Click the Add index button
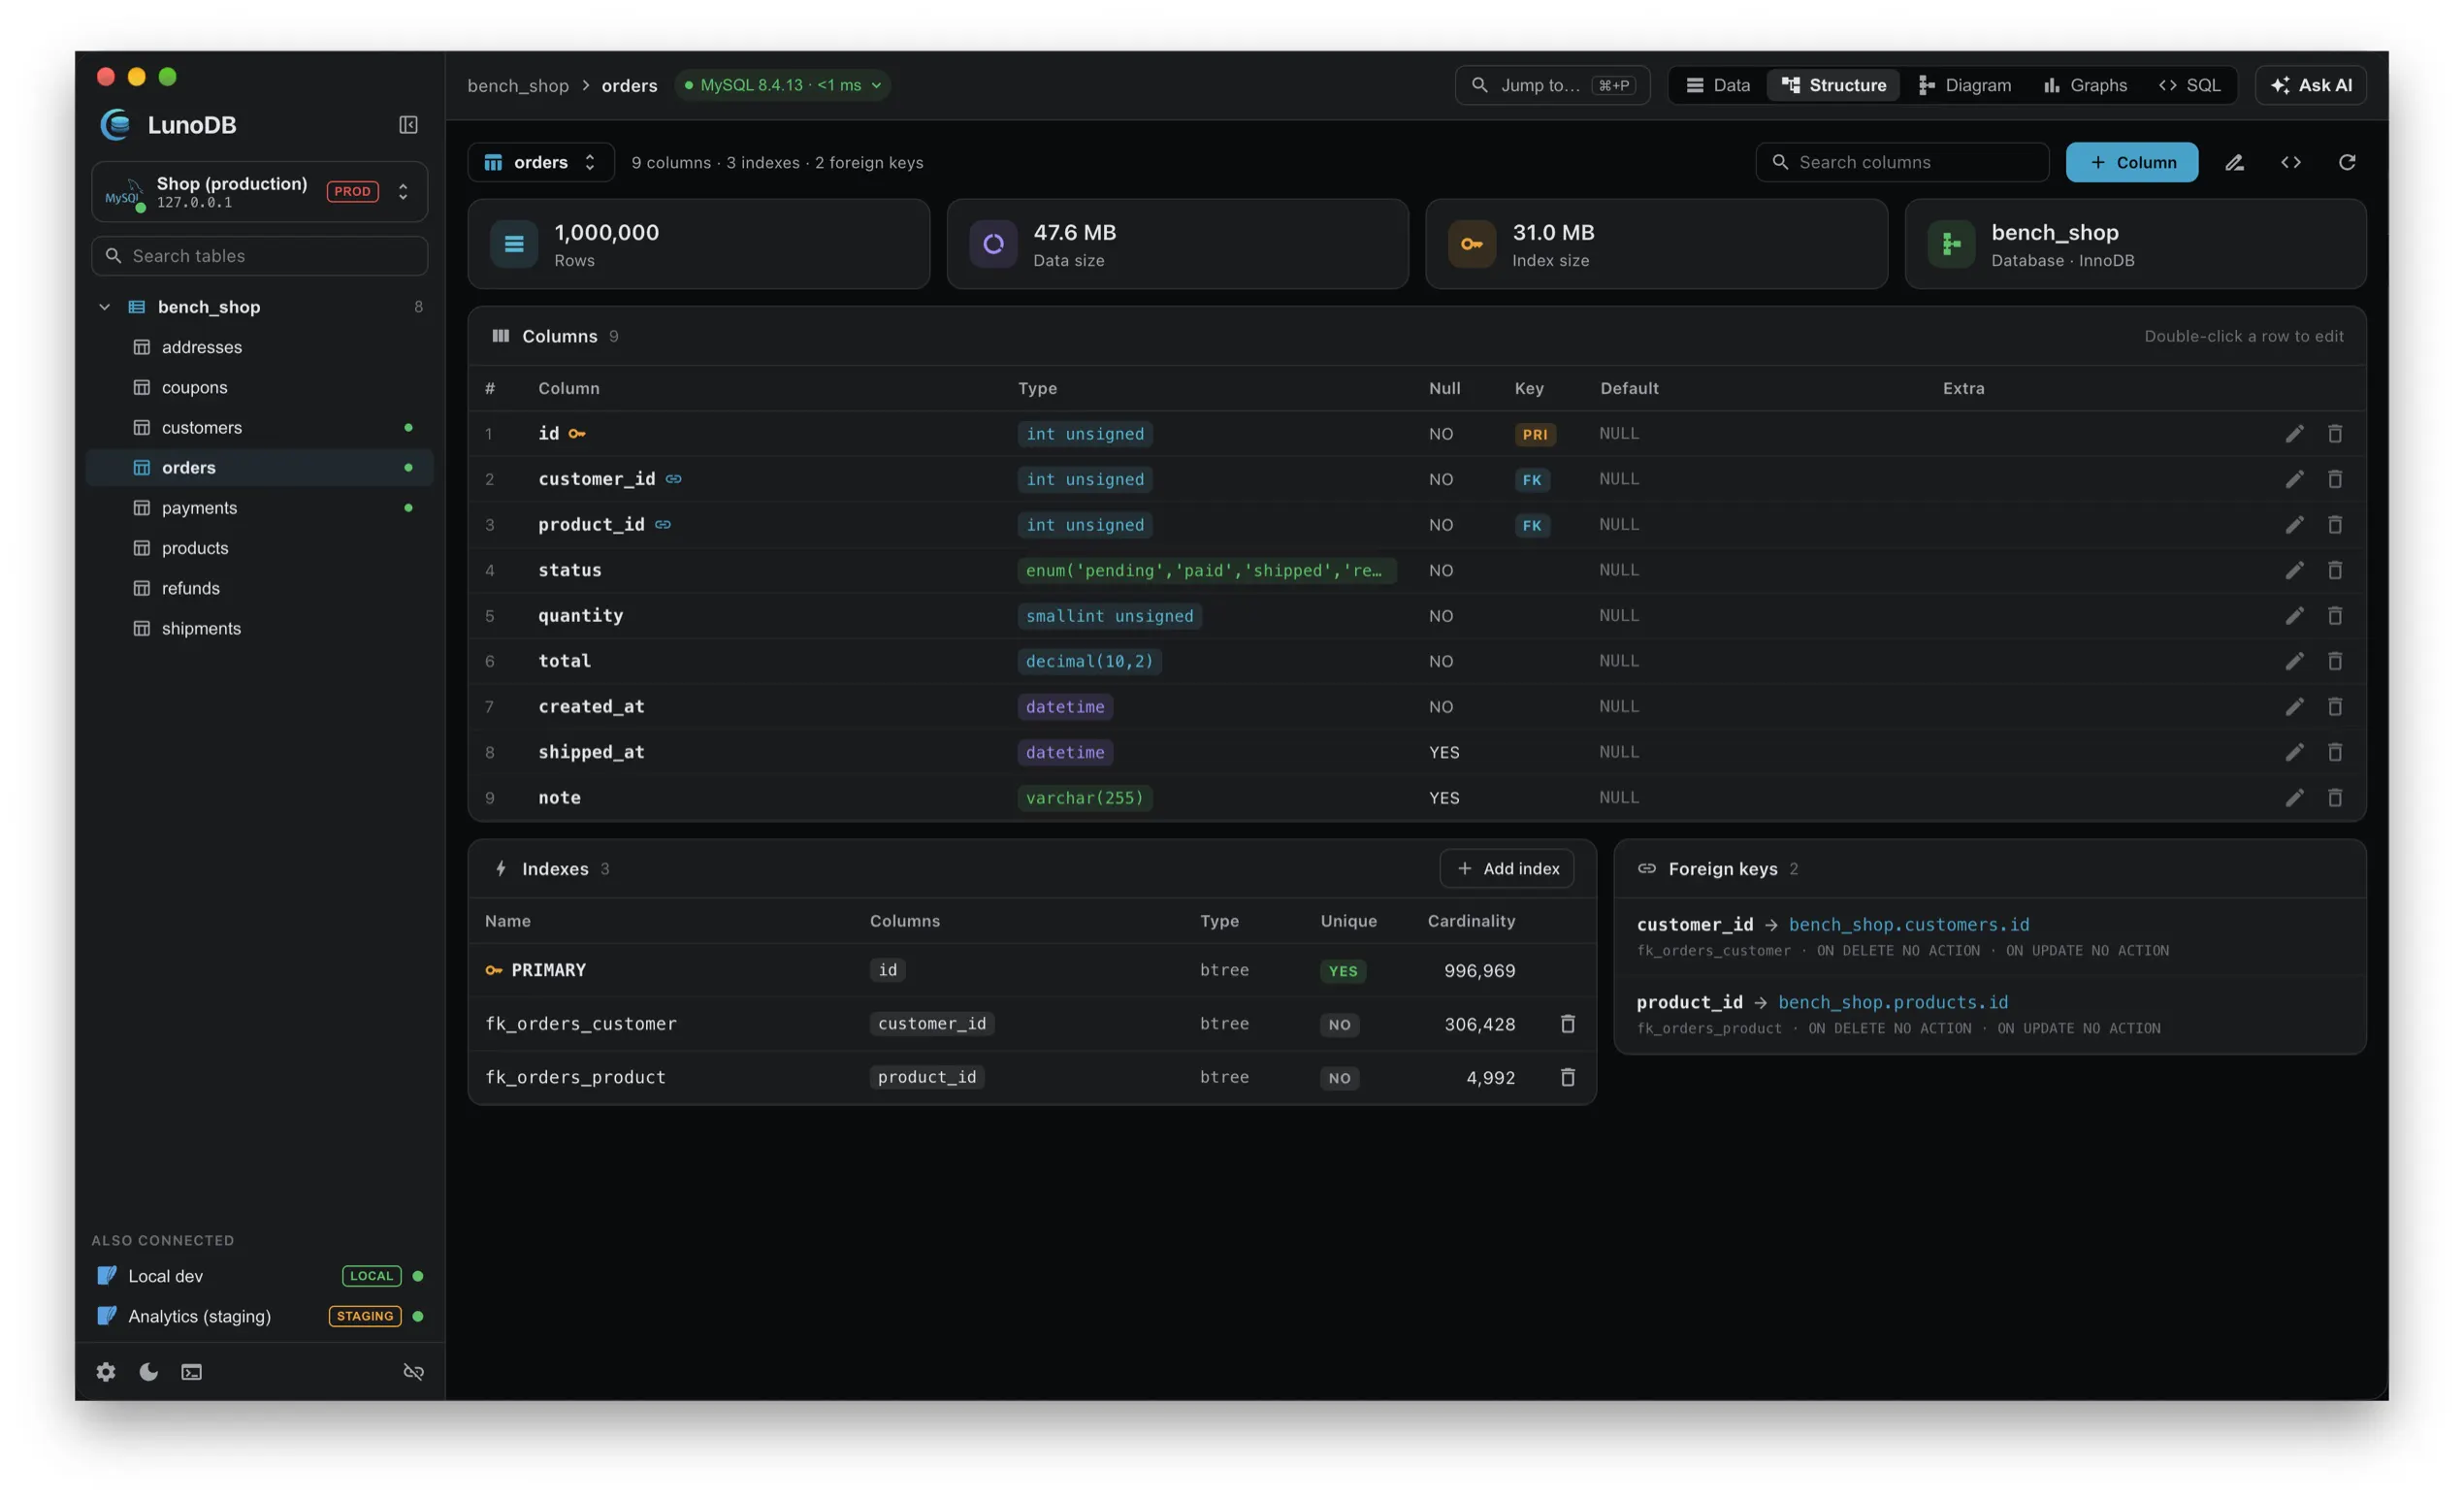Image resolution: width=2464 pixels, height=1500 pixels. (x=1507, y=868)
